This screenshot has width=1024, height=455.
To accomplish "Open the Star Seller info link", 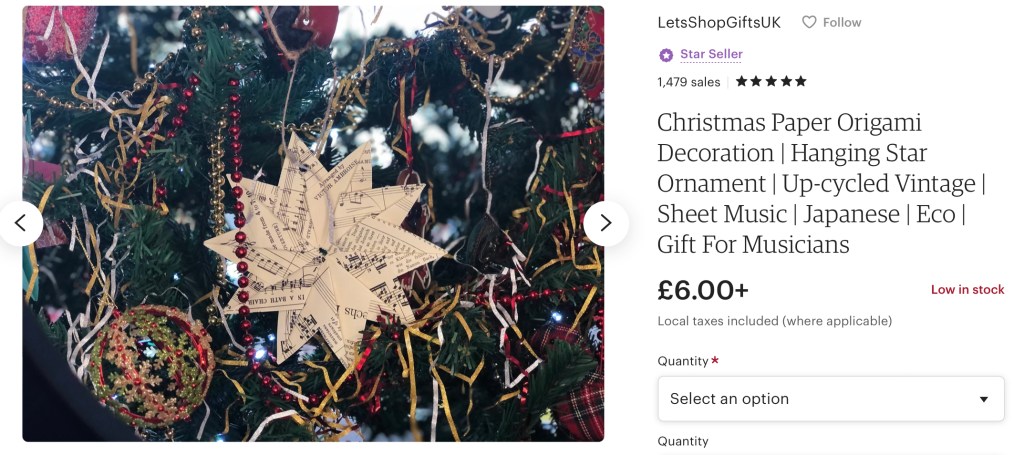I will [711, 54].
